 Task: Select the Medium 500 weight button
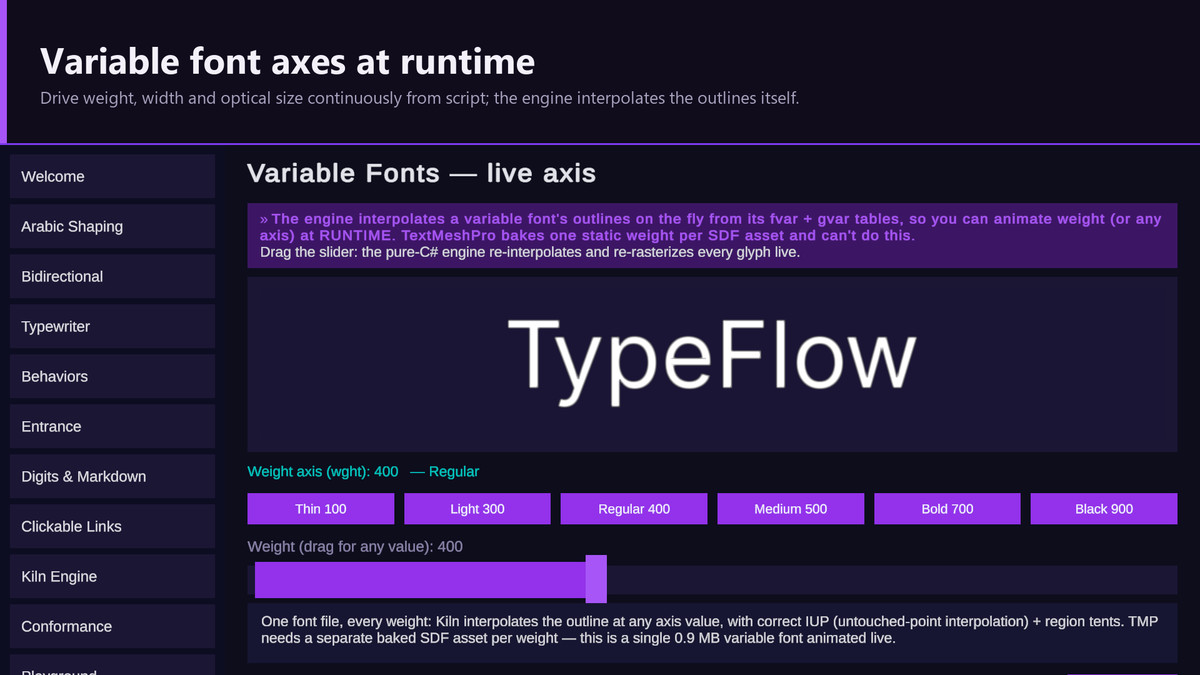pyautogui.click(x=791, y=509)
